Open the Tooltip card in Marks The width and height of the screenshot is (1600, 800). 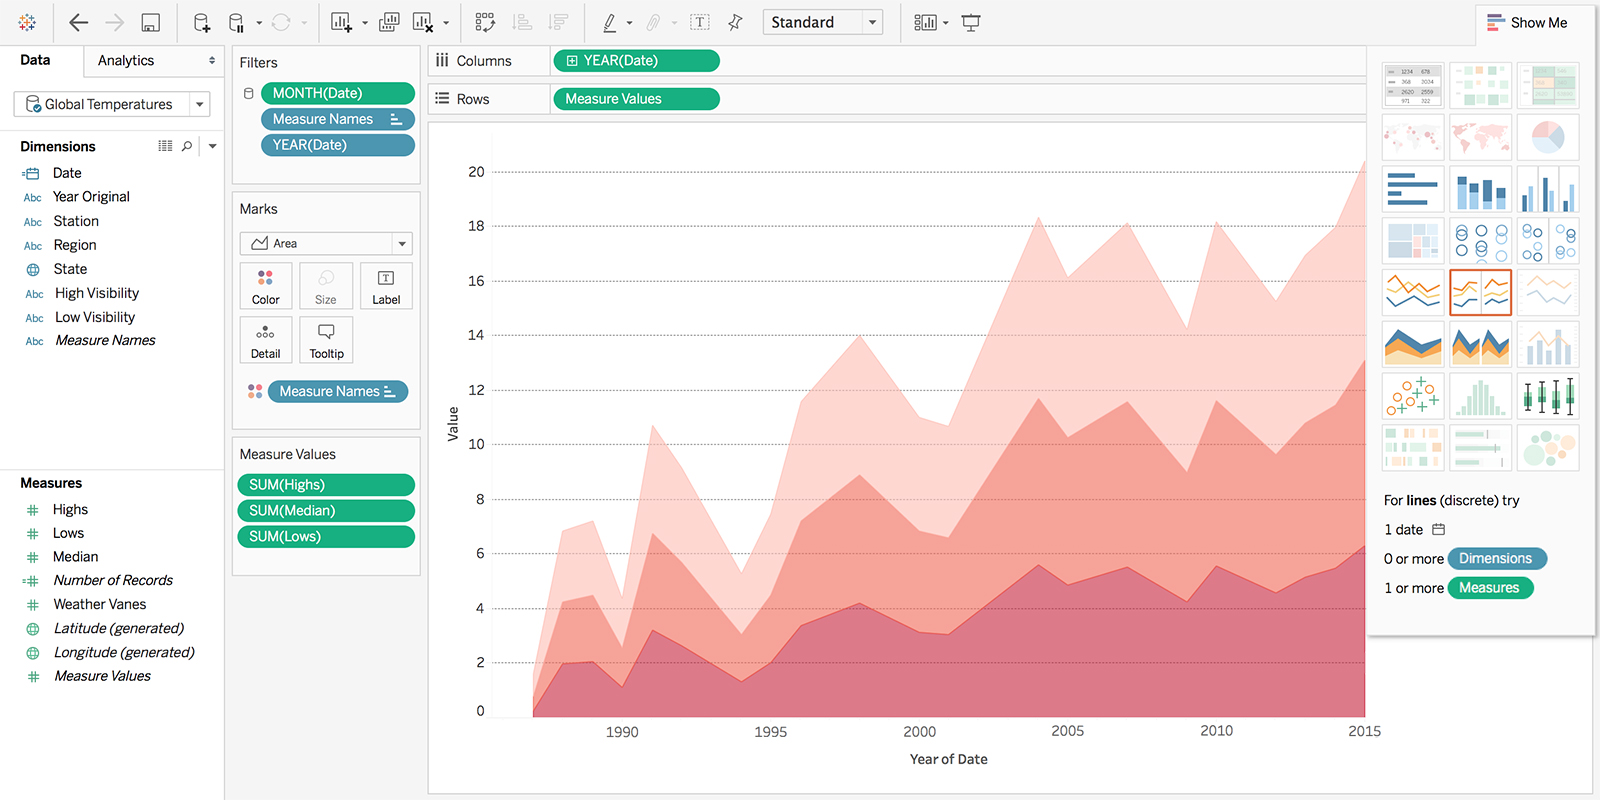click(x=326, y=340)
